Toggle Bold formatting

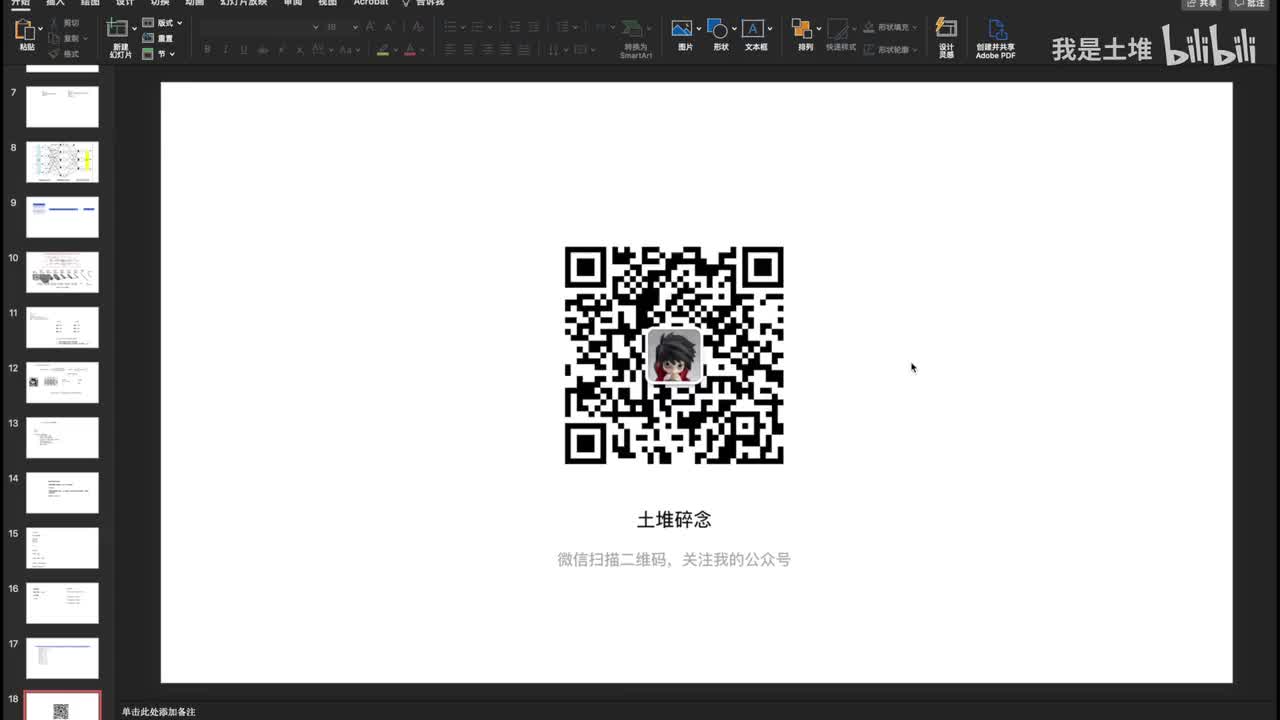(207, 49)
